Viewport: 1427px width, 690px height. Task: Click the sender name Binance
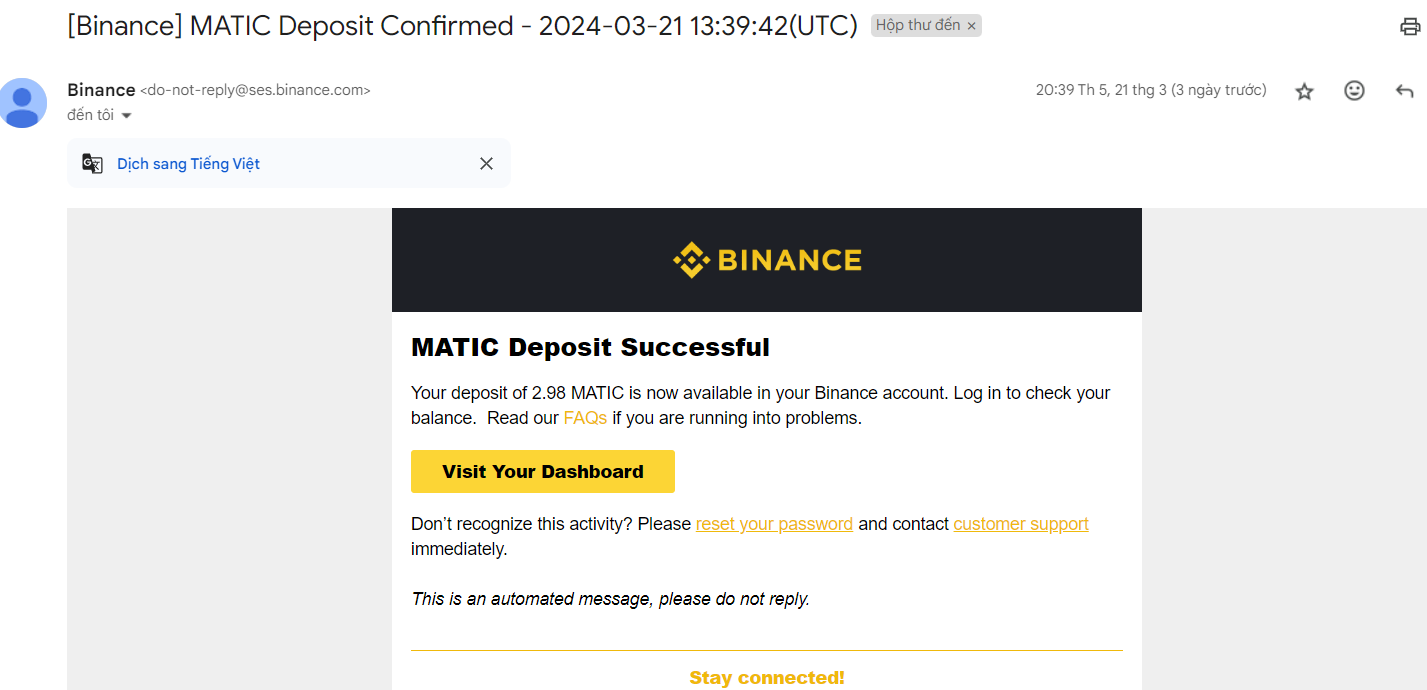pyautogui.click(x=101, y=90)
